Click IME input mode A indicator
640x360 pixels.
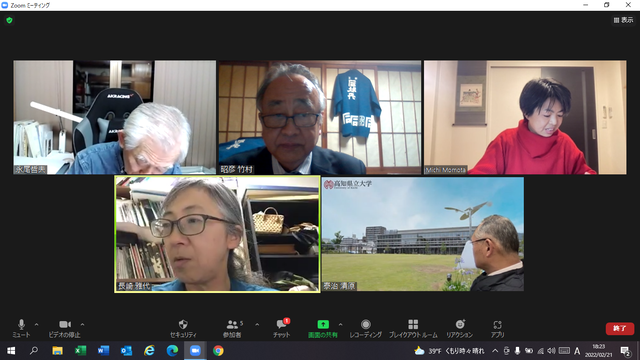tap(577, 351)
